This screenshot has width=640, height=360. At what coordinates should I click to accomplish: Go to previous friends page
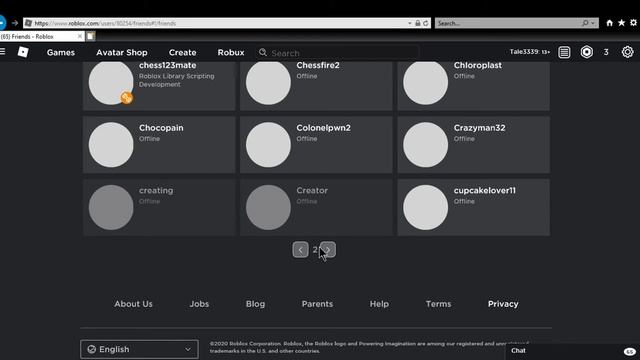coord(300,250)
